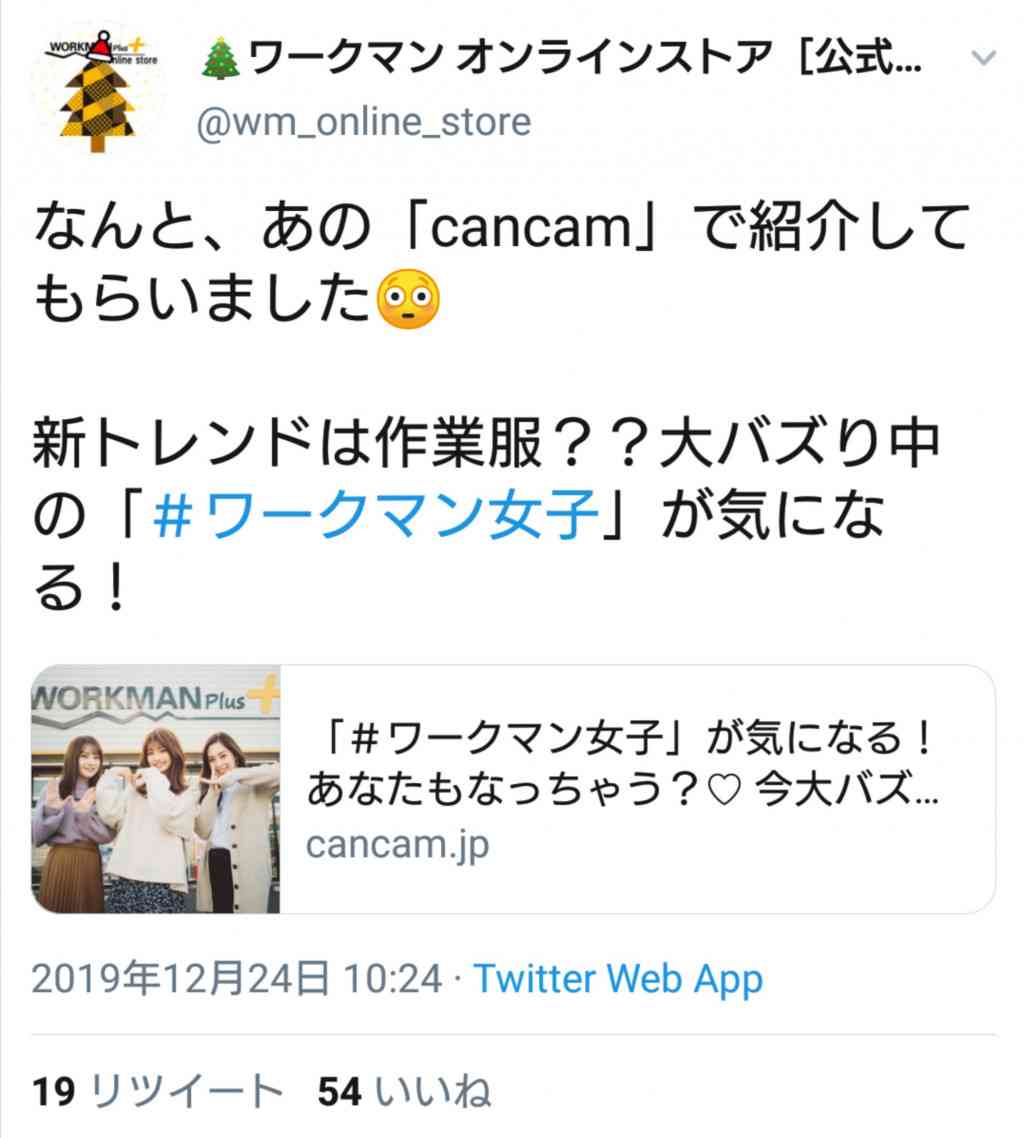Screen dimensions: 1024x1138
Task: Click tweet line なんと、あの「cancam」で紹介して
Action: coord(502,226)
